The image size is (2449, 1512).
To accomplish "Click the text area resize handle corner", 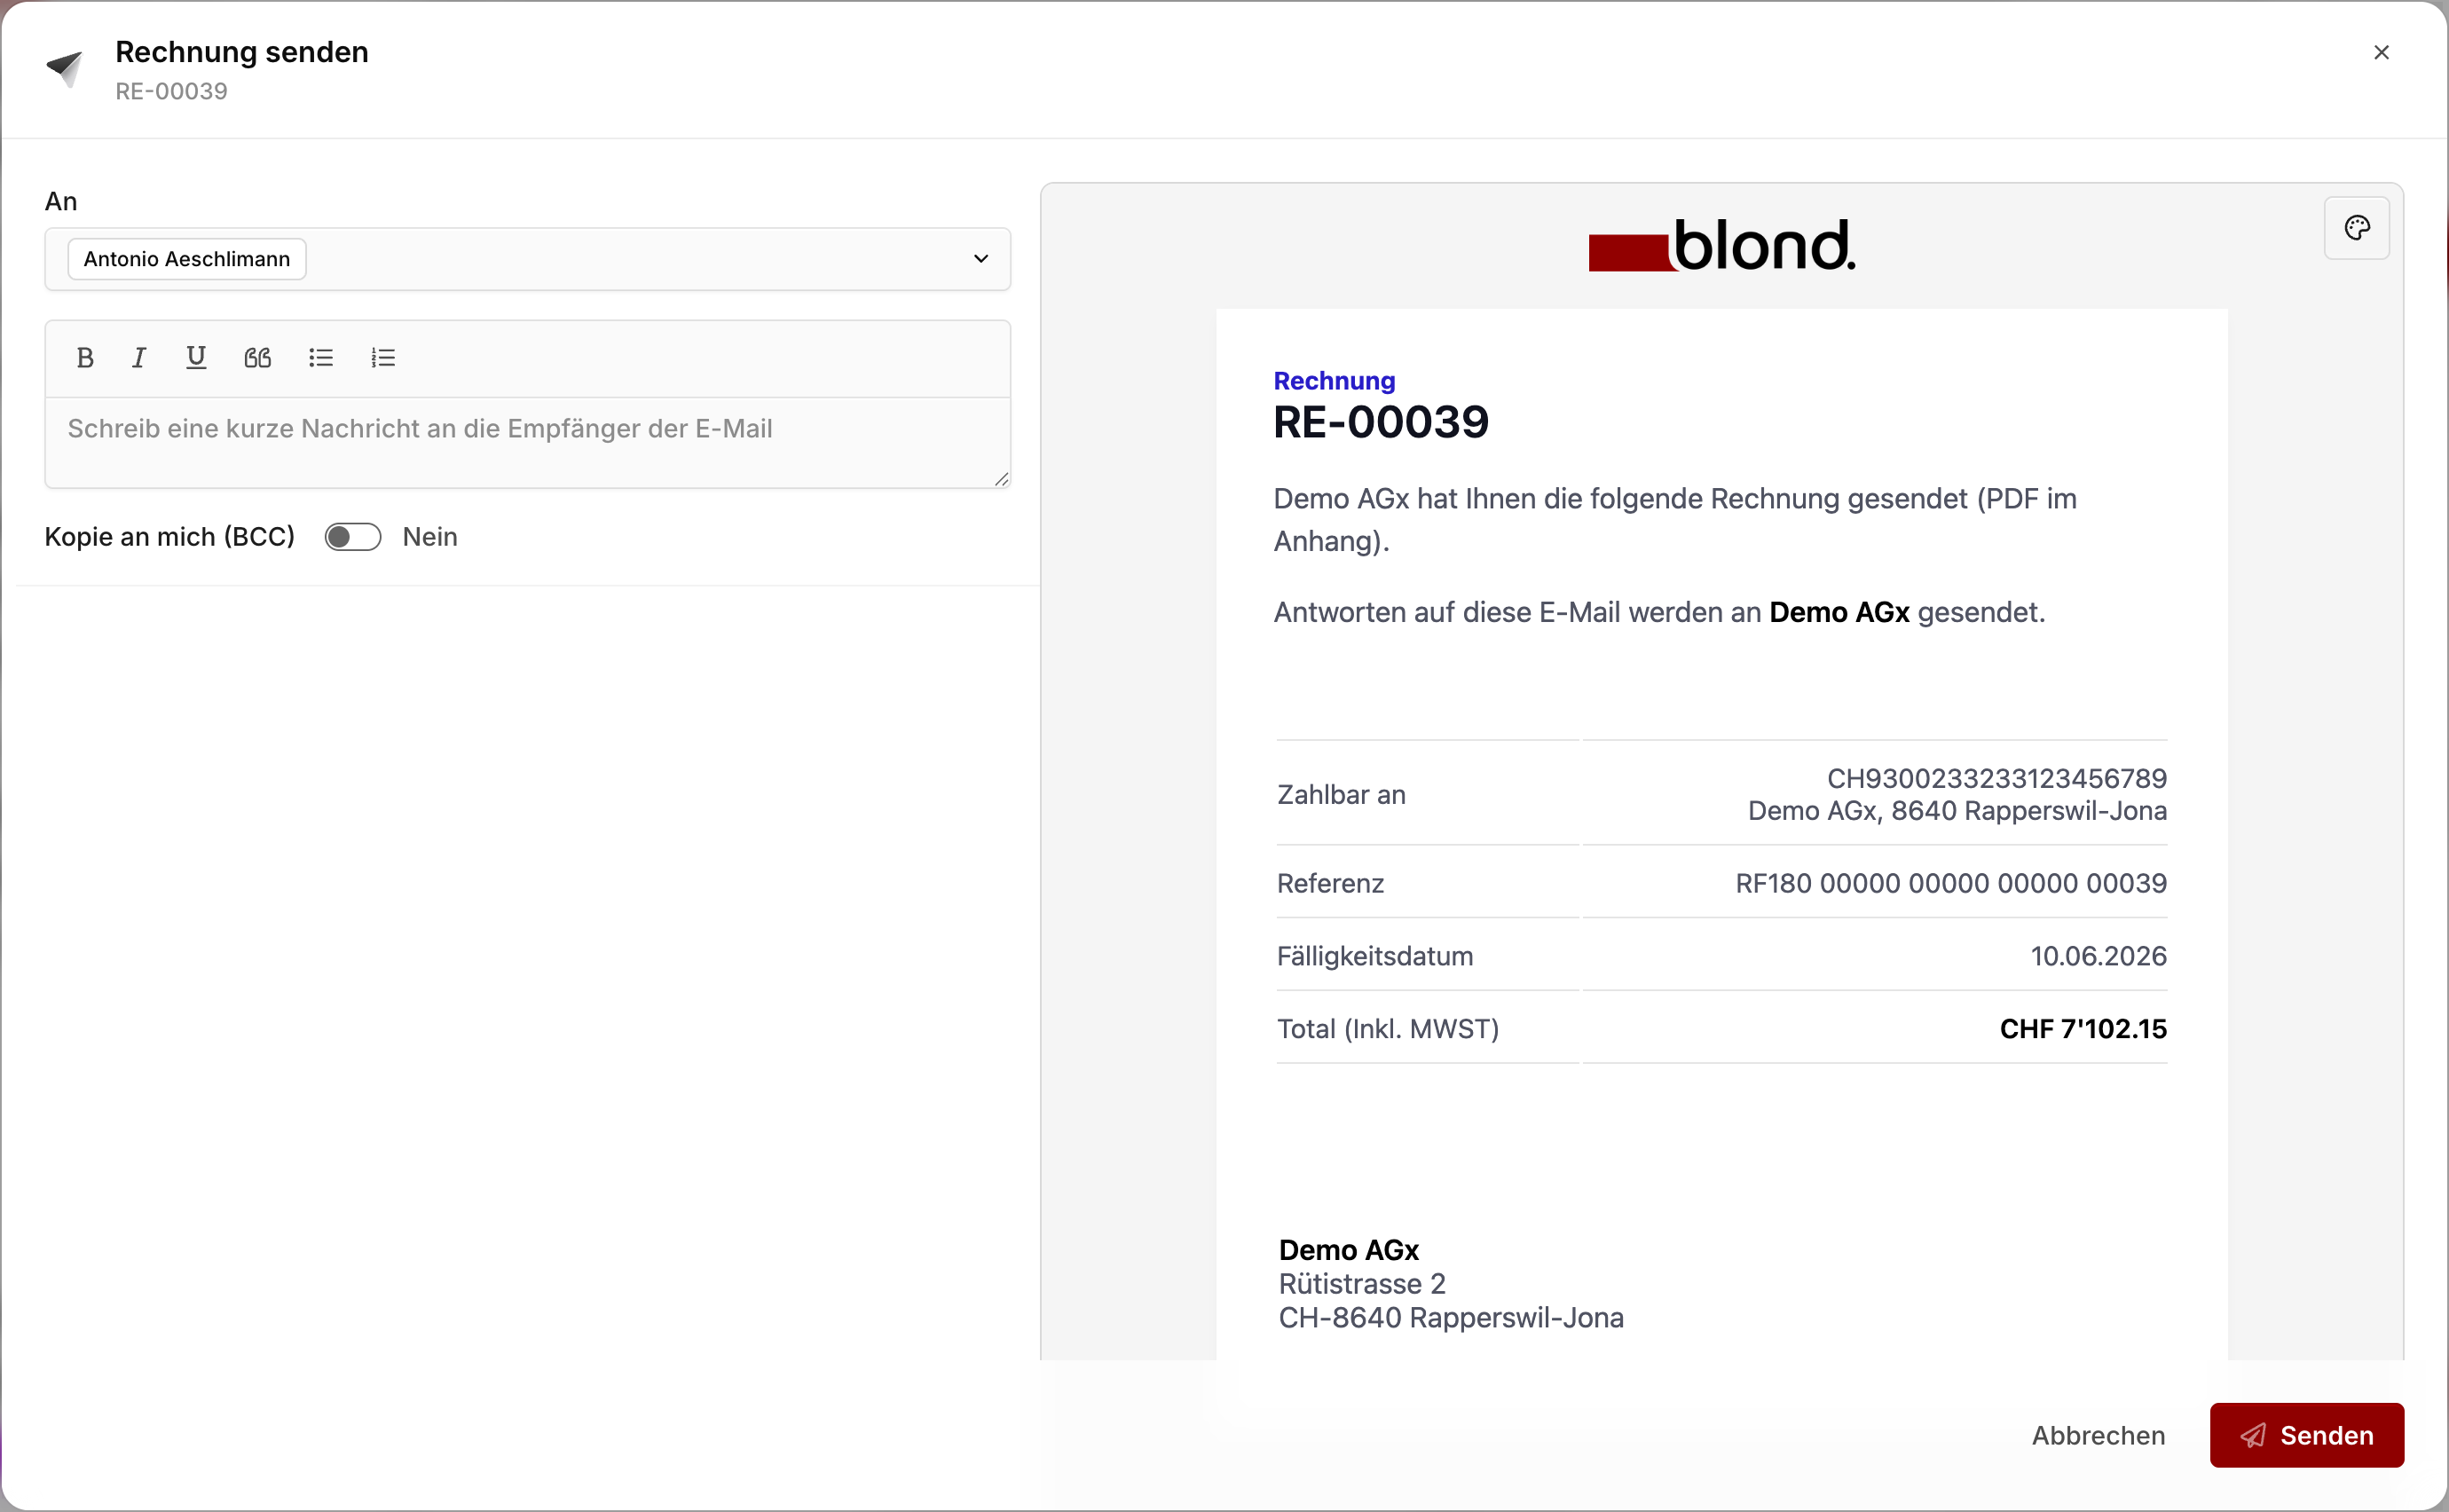I will (x=1001, y=479).
